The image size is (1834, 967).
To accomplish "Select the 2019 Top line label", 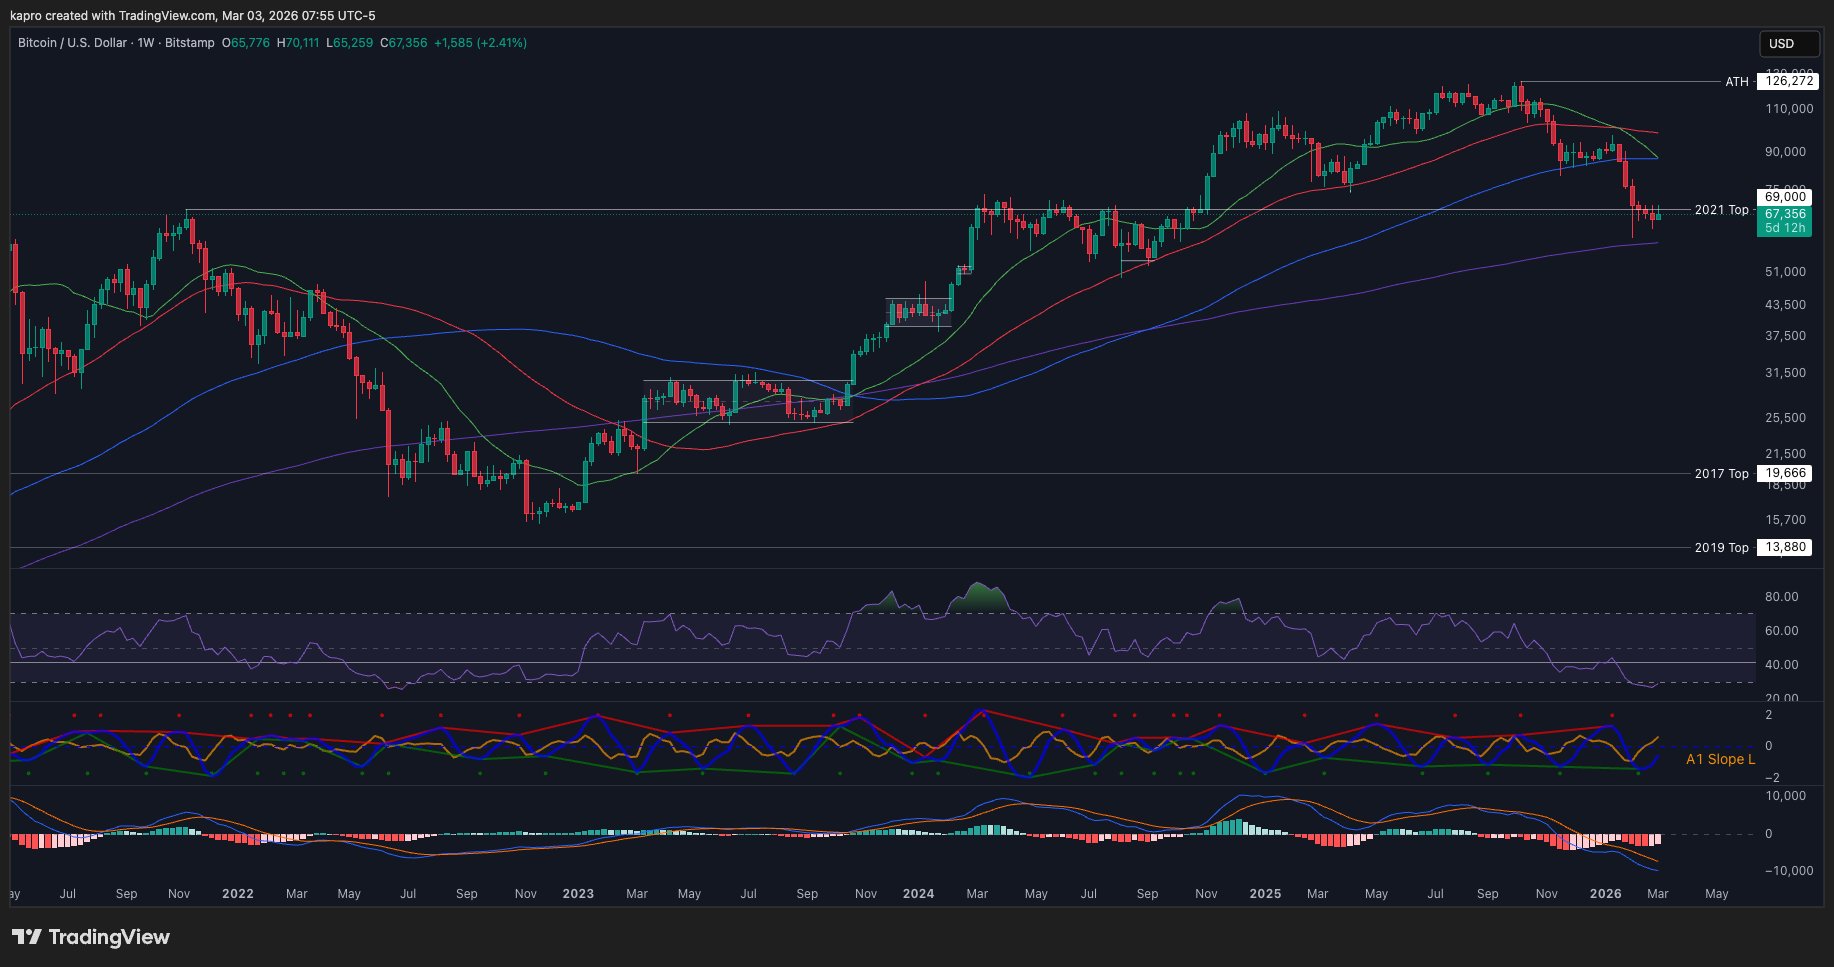I will [x=1721, y=548].
